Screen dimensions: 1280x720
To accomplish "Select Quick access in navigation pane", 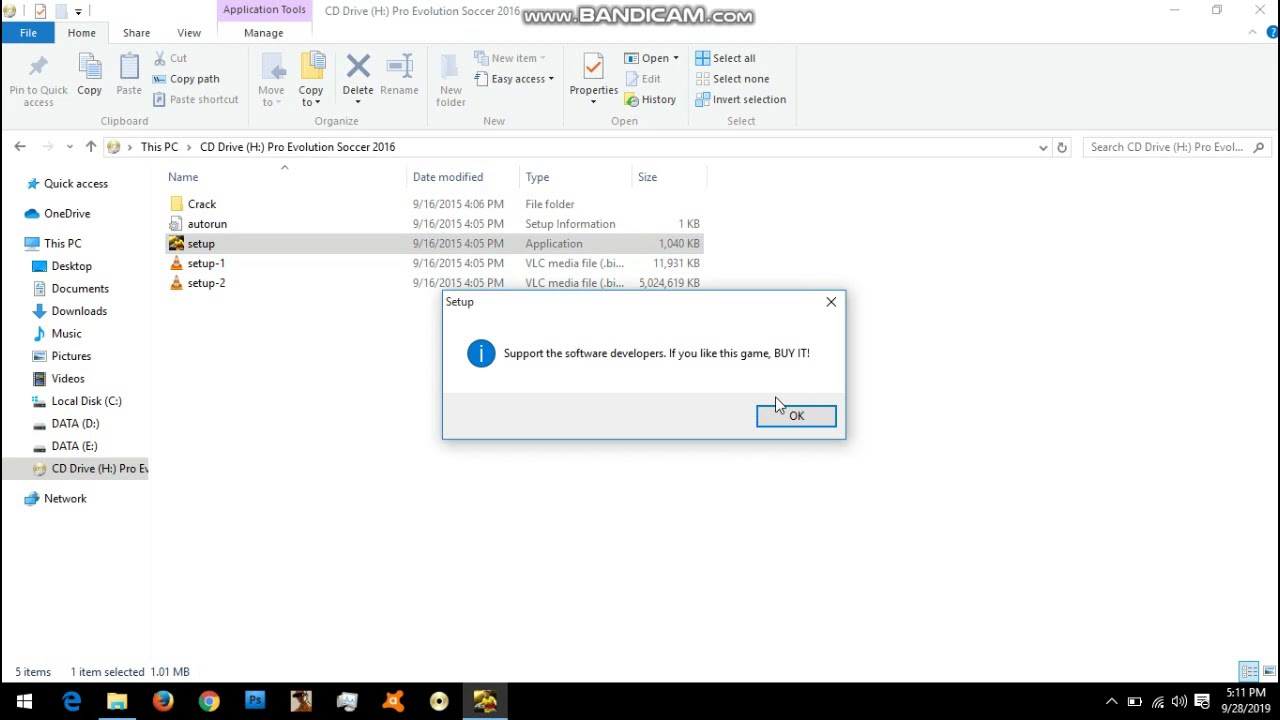I will (x=76, y=184).
